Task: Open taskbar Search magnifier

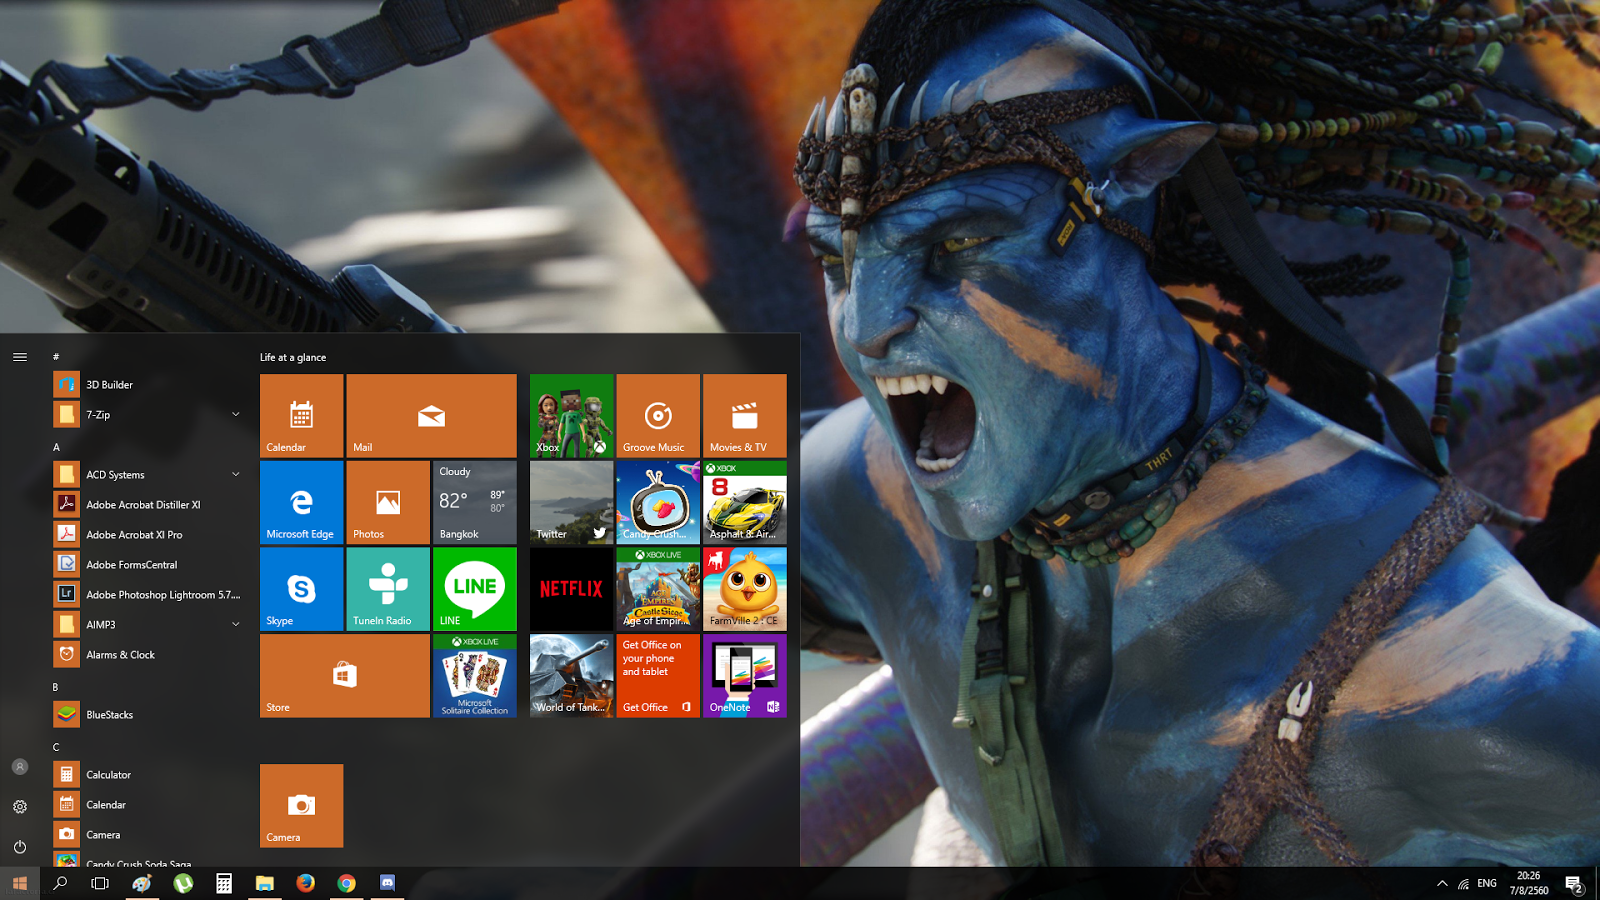Action: coord(60,883)
